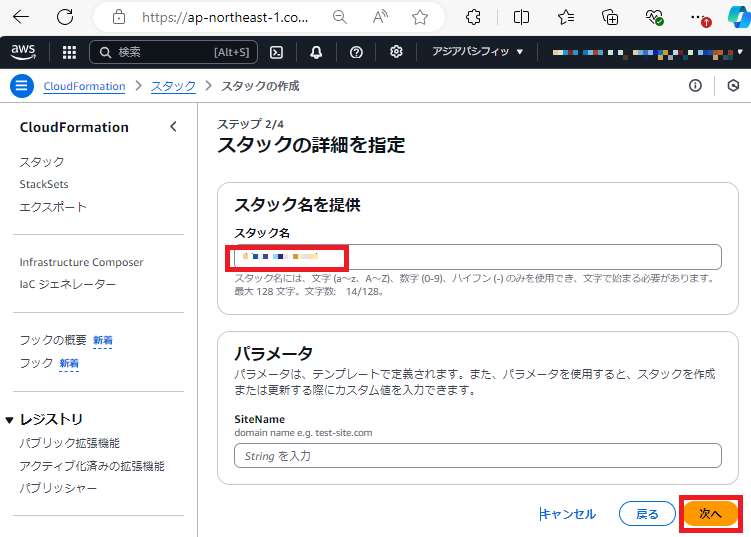Reload the page with refresh icon
This screenshot has height=537, width=751.
(65, 17)
